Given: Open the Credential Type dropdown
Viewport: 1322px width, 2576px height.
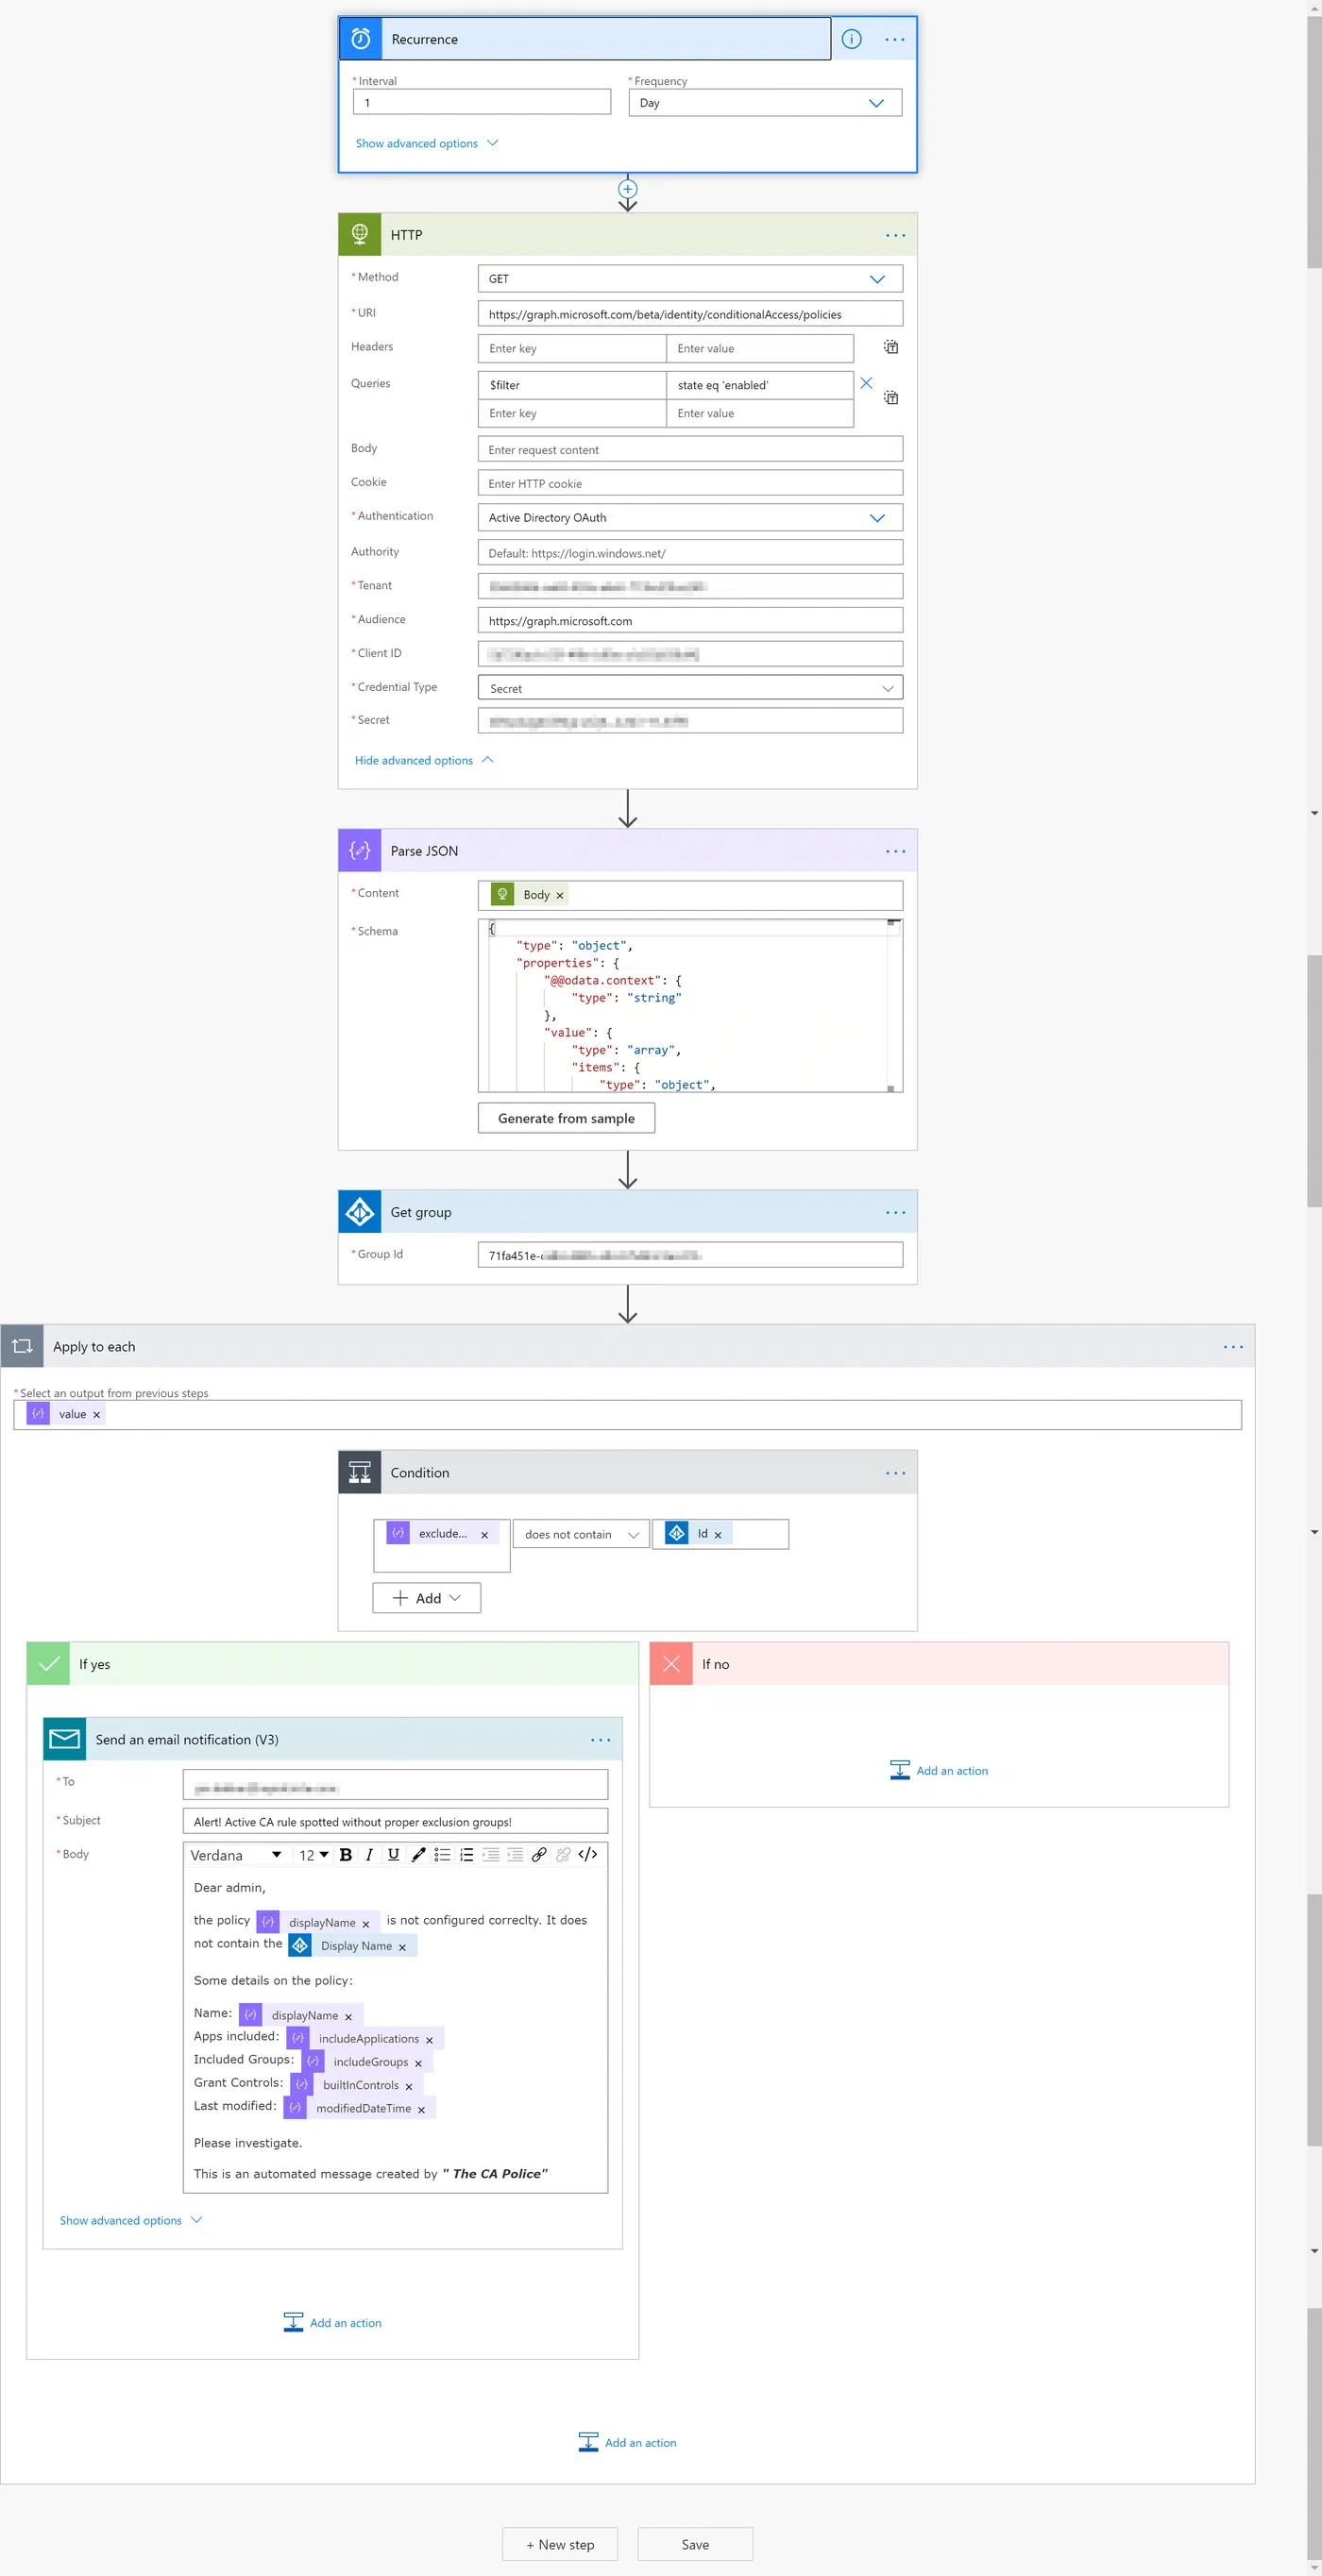Looking at the screenshot, I should (690, 688).
